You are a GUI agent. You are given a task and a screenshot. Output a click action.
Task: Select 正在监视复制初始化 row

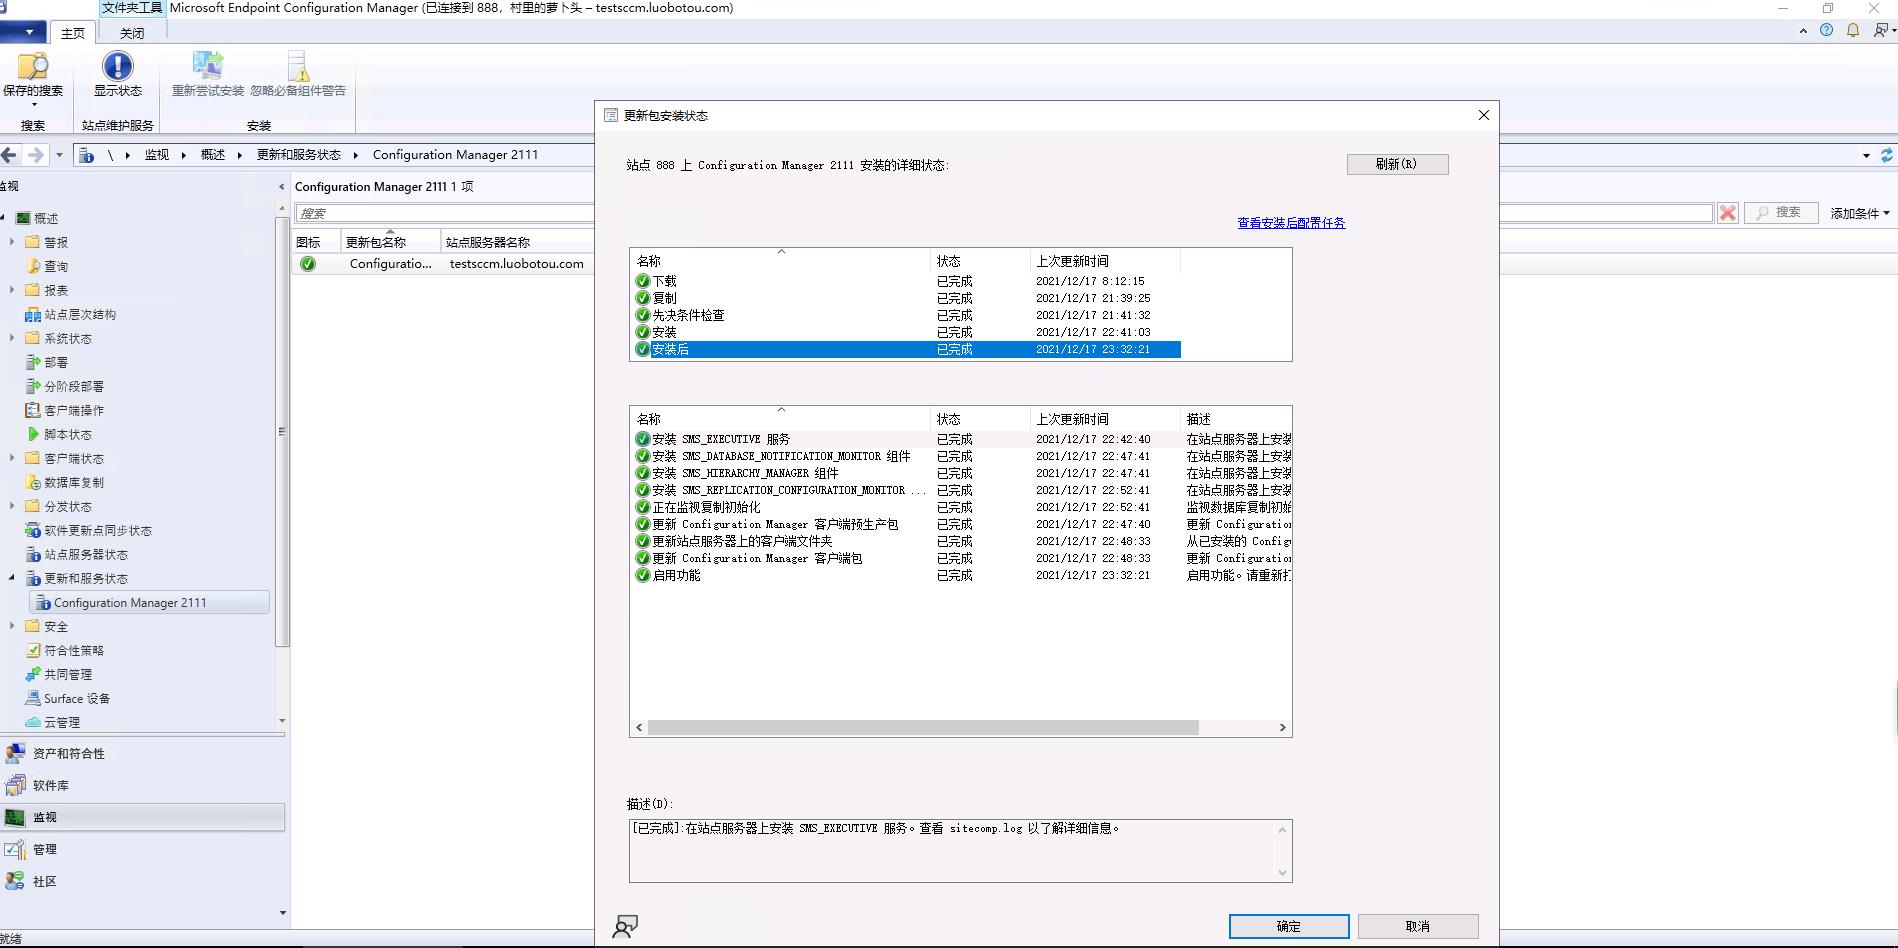(x=963, y=507)
